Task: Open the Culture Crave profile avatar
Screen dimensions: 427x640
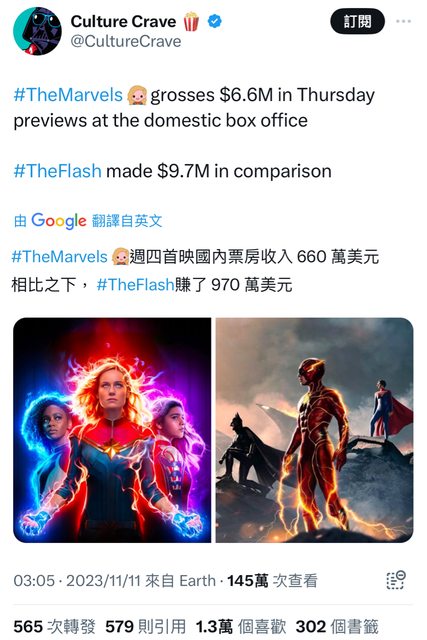Action: coord(37,31)
